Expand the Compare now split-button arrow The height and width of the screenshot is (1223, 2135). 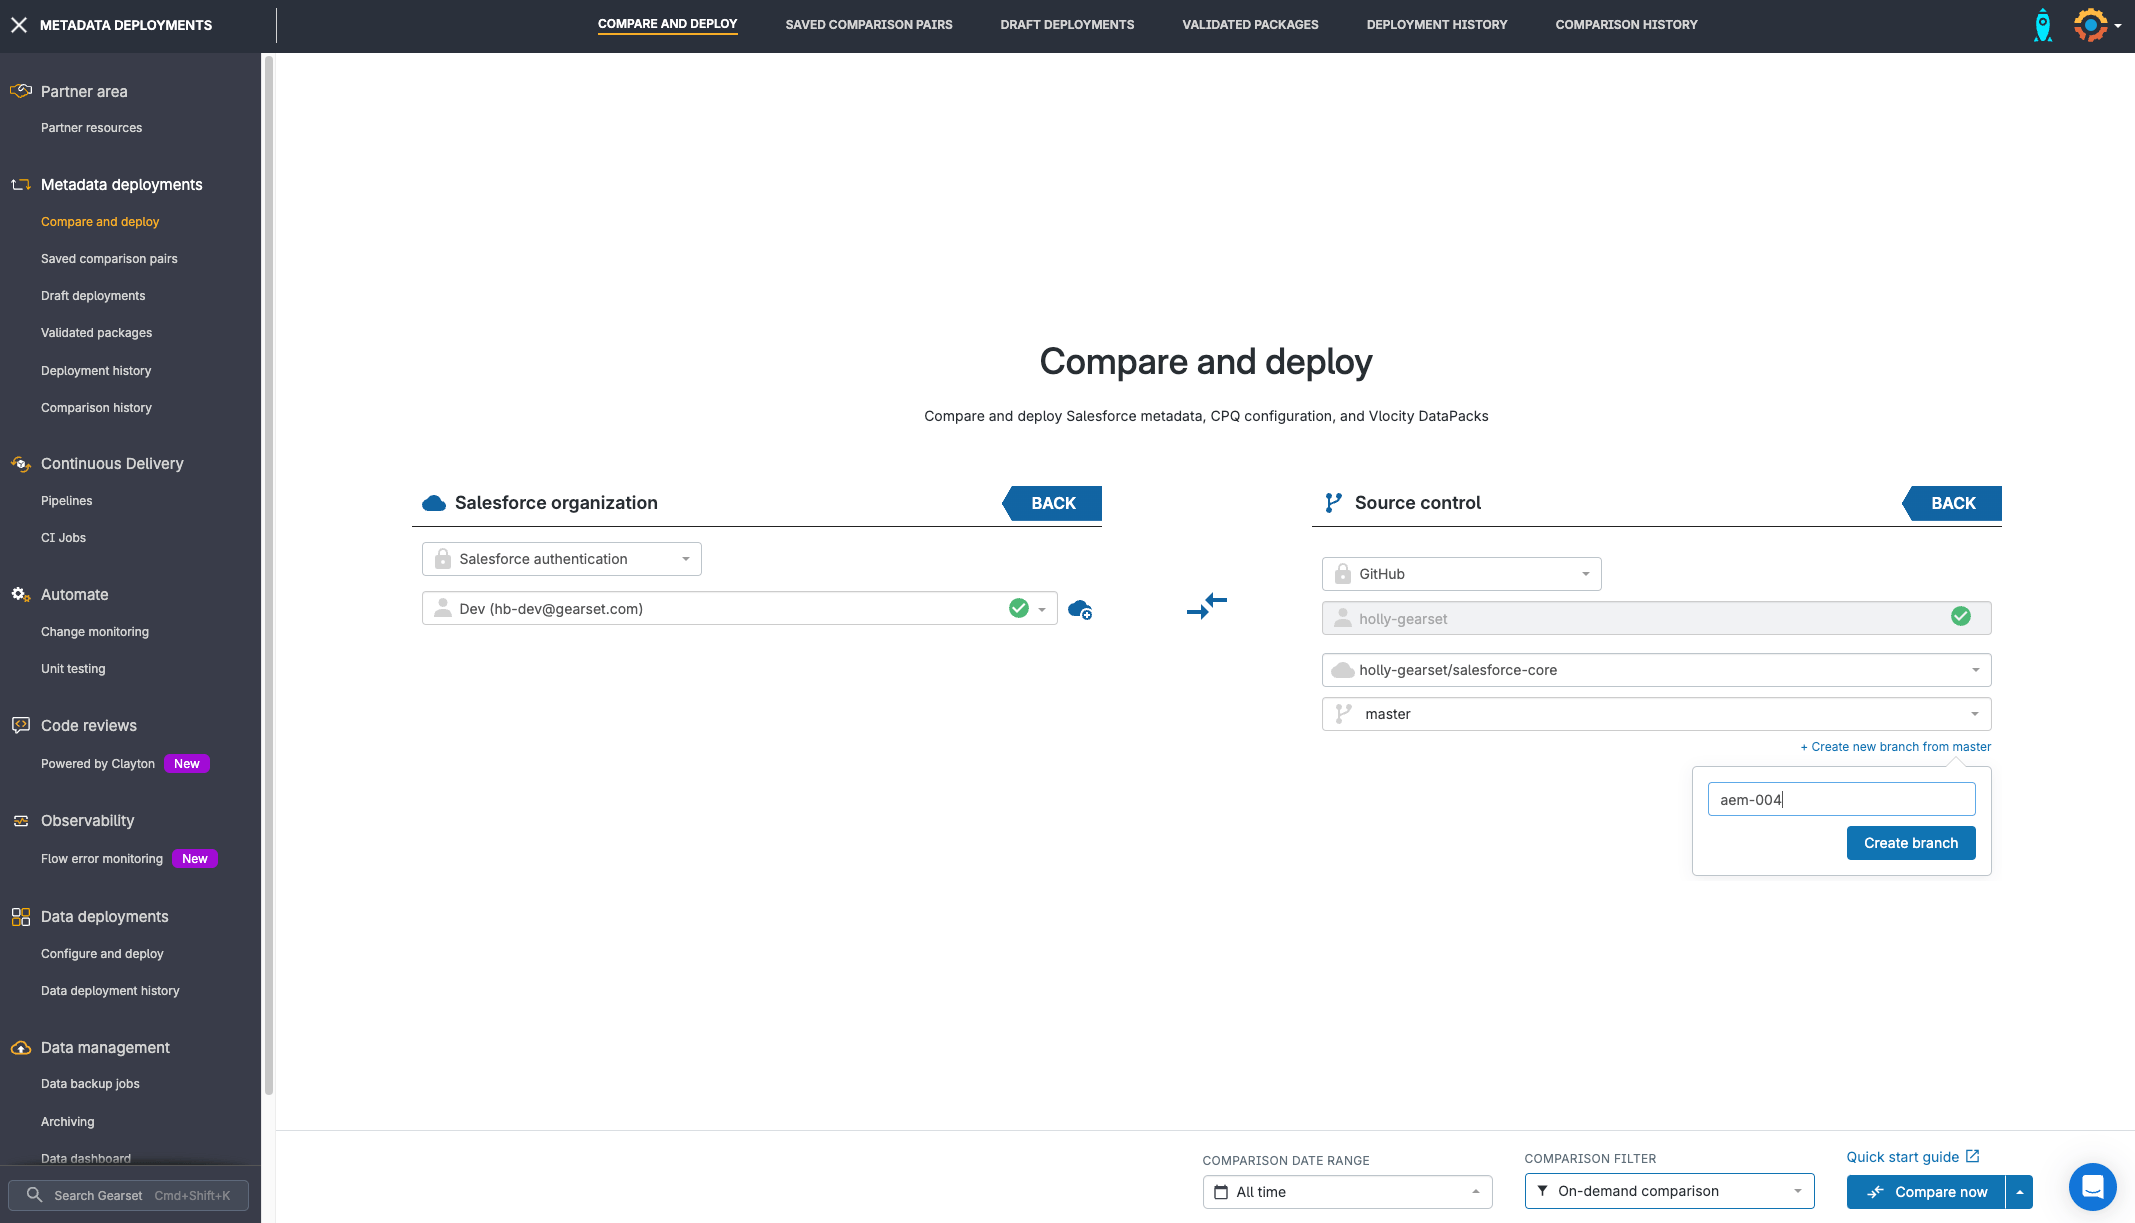pos(2019,1192)
